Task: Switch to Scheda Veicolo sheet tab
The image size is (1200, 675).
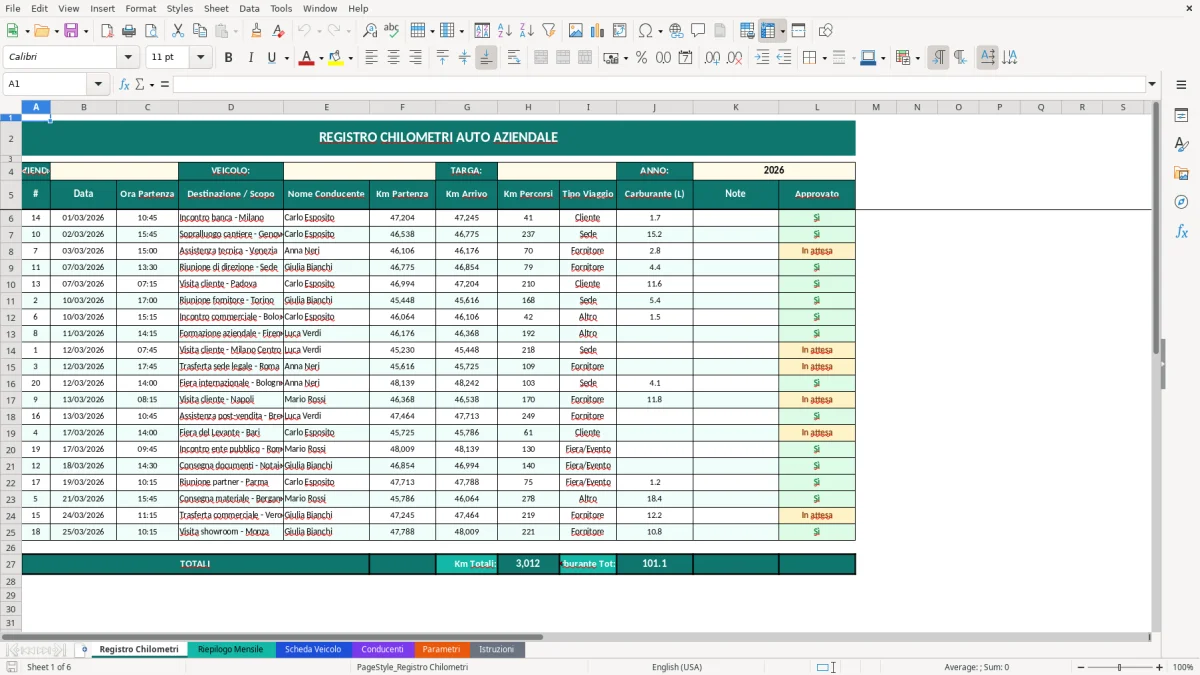Action: [313, 649]
